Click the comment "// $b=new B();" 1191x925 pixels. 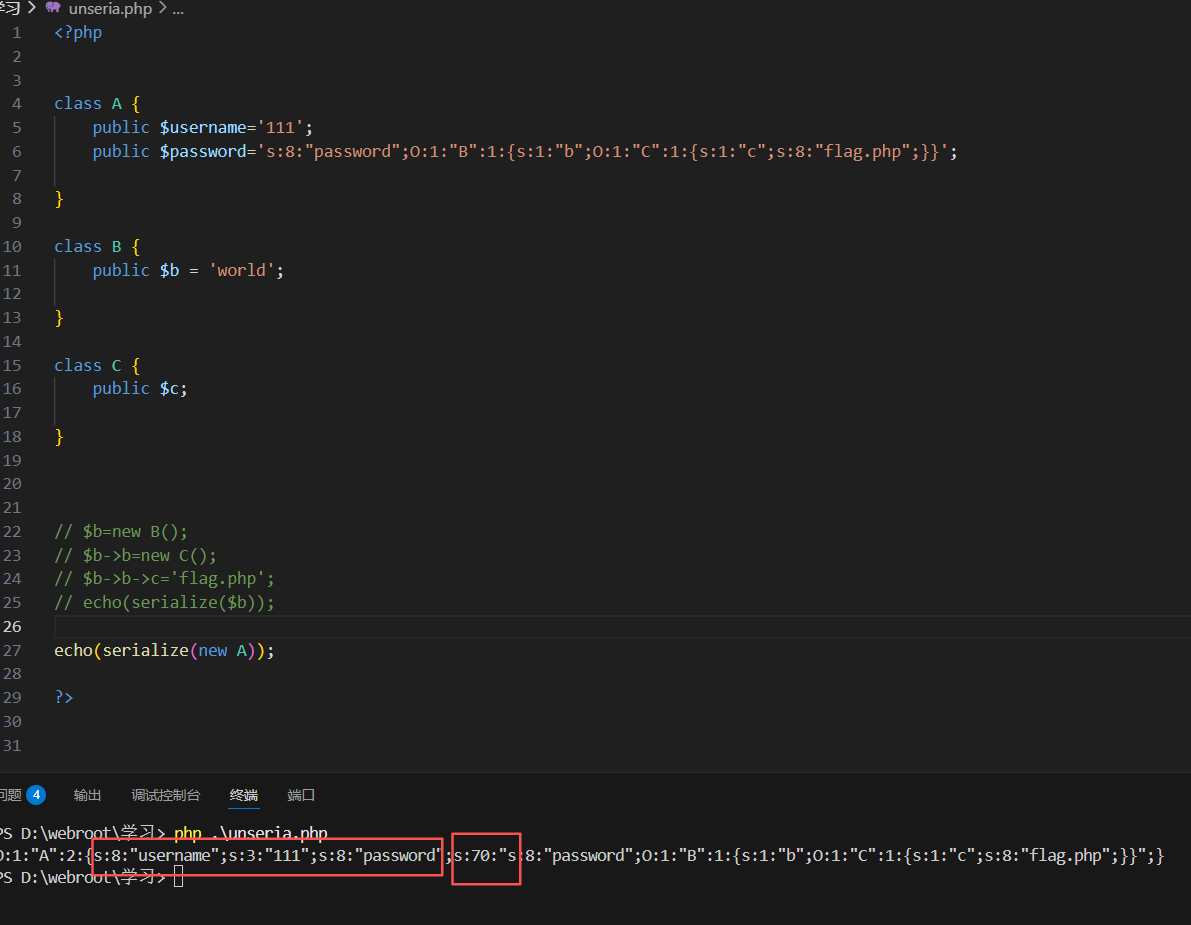click(x=121, y=532)
